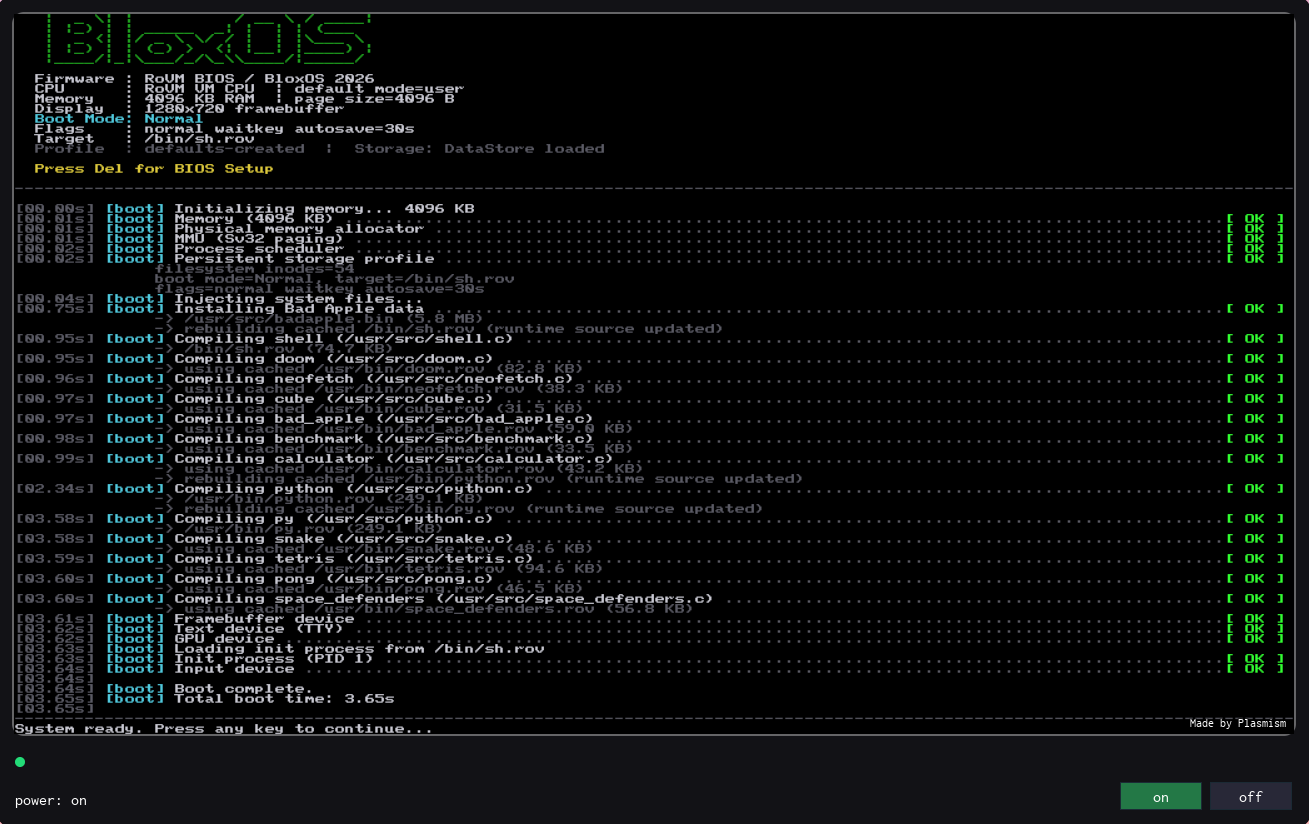Click the green power status indicator dot
Screen dimensions: 1309x824
(x=20, y=762)
